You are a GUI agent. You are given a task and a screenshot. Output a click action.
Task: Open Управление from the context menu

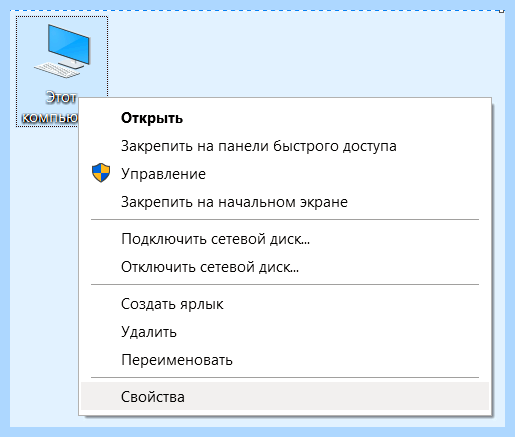click(x=285, y=174)
